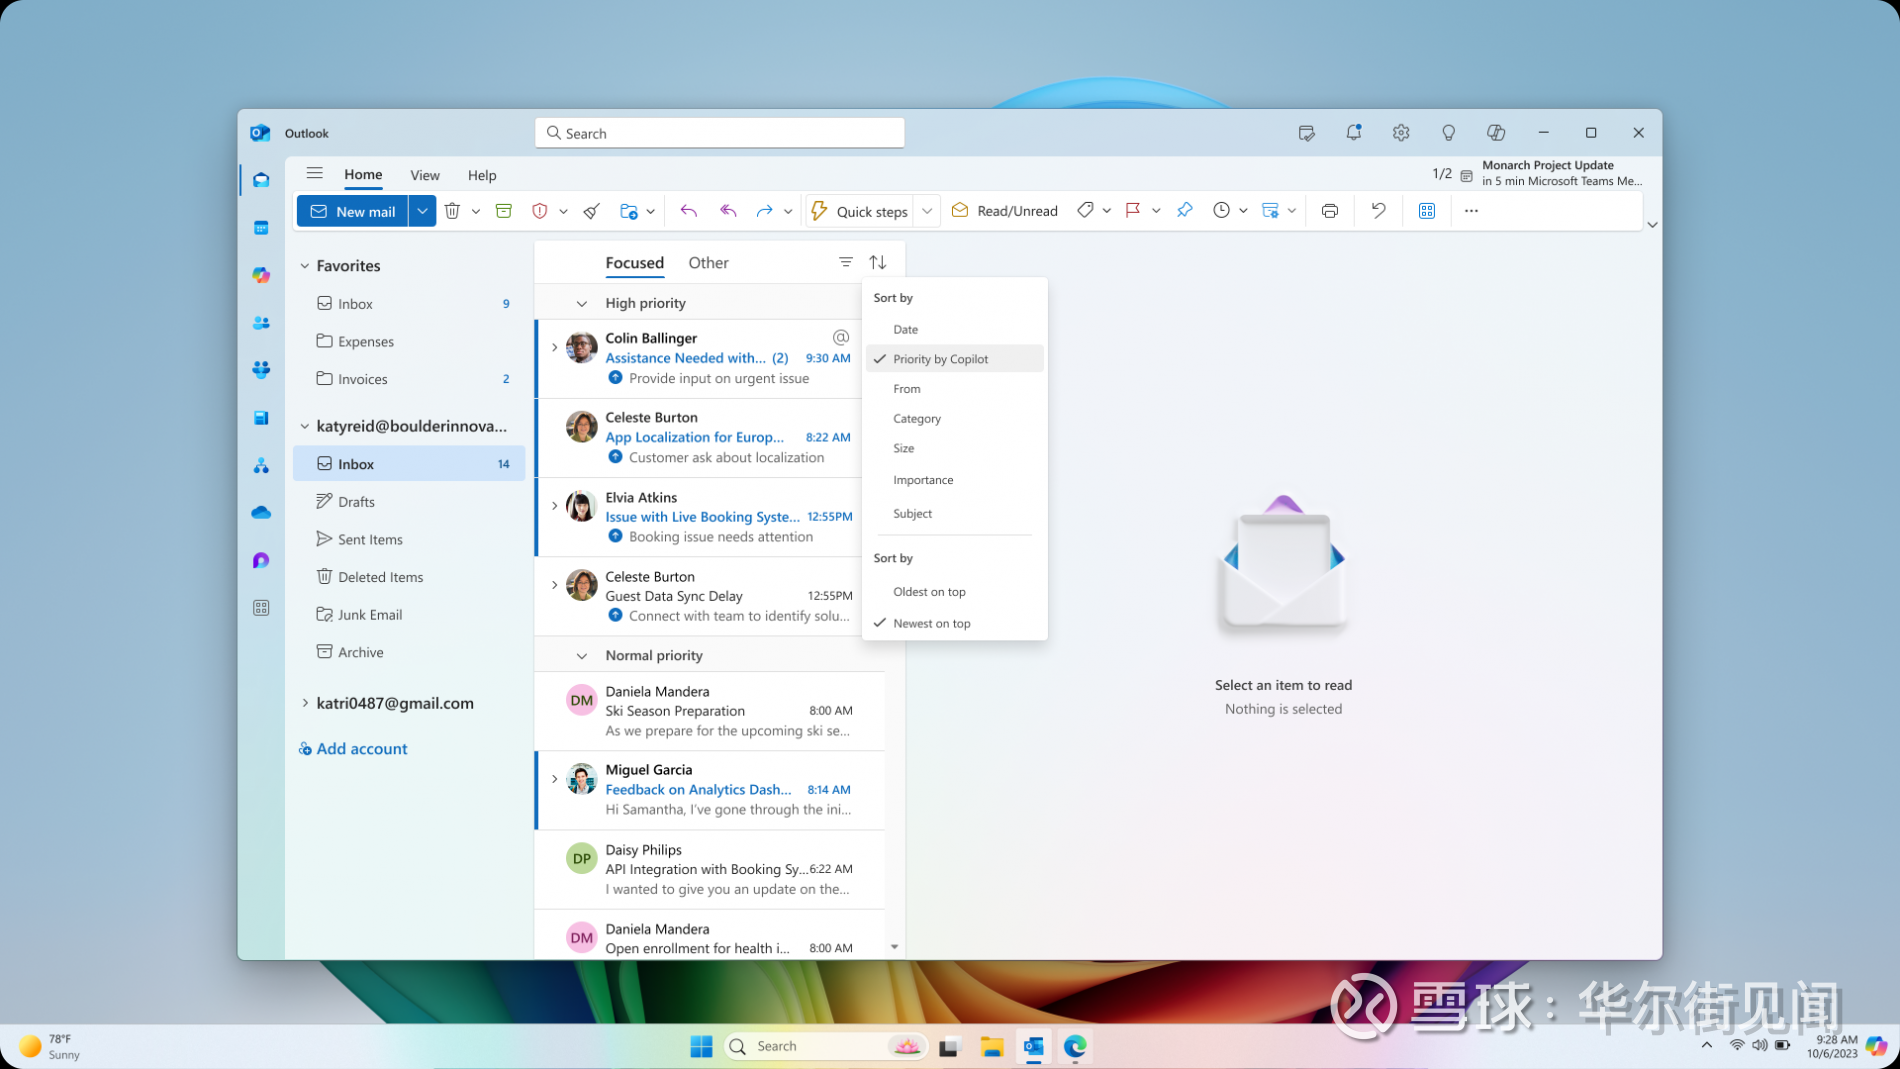
Task: Click the Archive icon in the toolbar
Action: [504, 211]
